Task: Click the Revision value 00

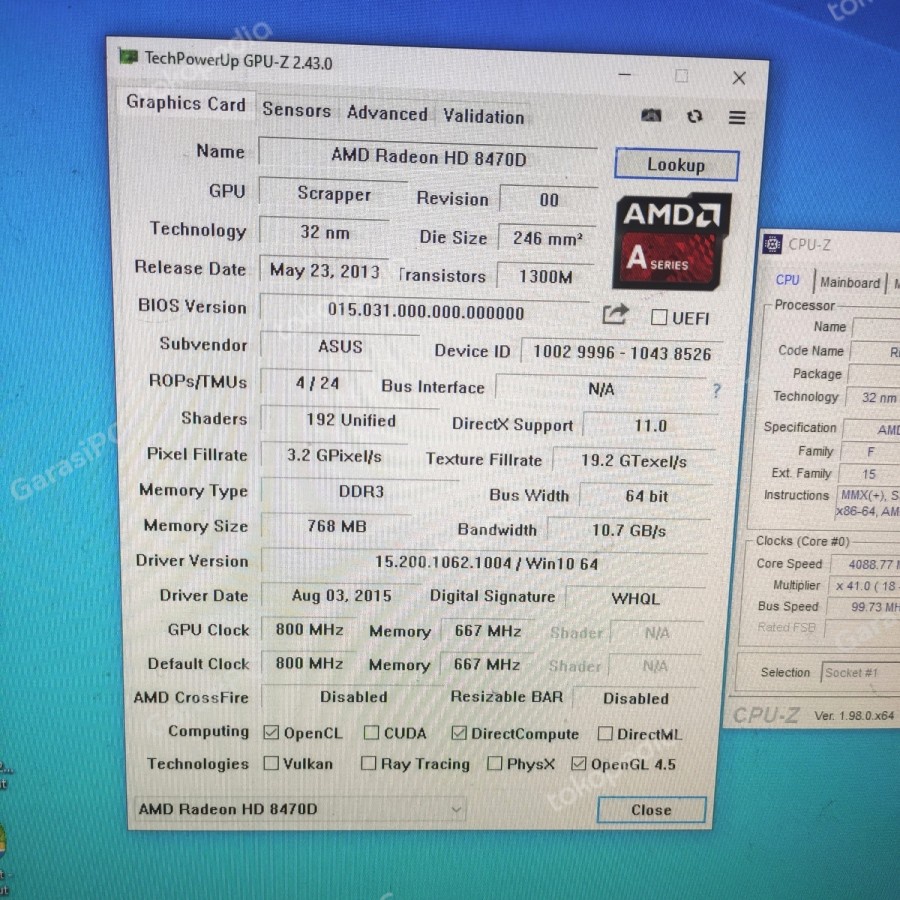Action: click(549, 200)
